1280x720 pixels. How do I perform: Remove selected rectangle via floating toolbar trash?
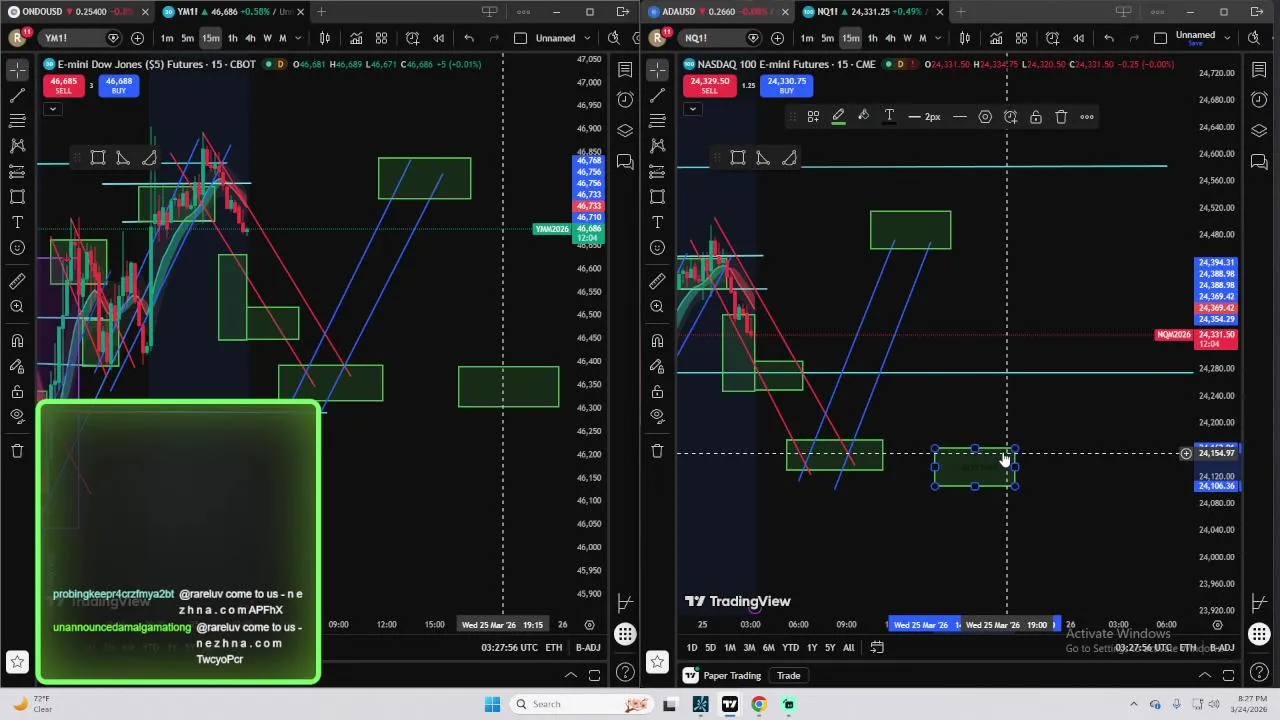click(1061, 117)
